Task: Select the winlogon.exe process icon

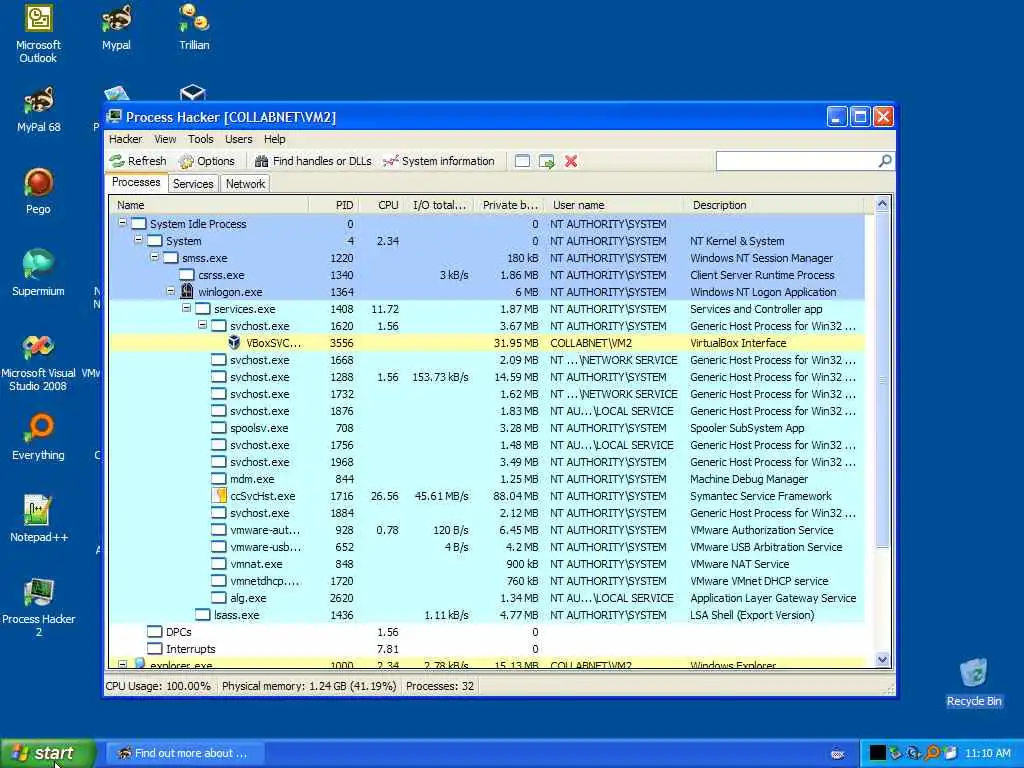Action: coord(187,291)
